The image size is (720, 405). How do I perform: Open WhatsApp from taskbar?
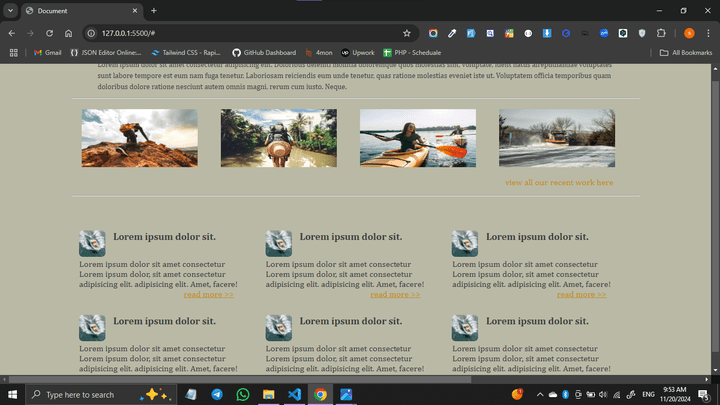click(x=242, y=394)
